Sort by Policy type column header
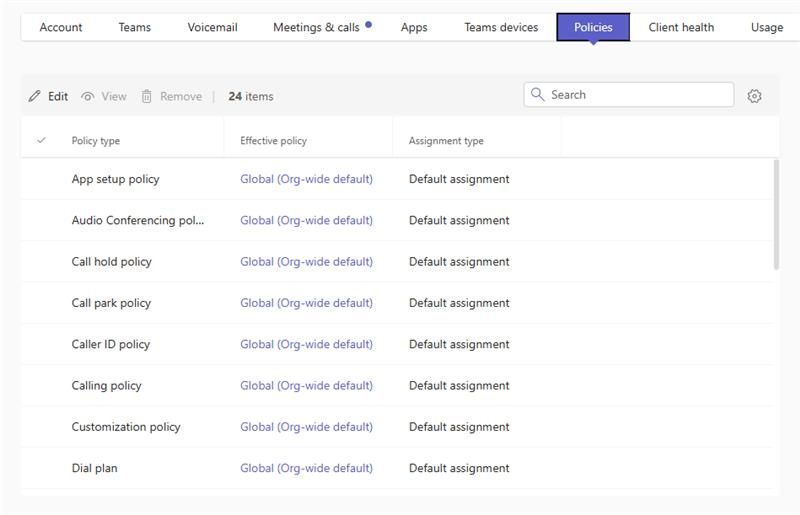800x515 pixels. click(96, 141)
